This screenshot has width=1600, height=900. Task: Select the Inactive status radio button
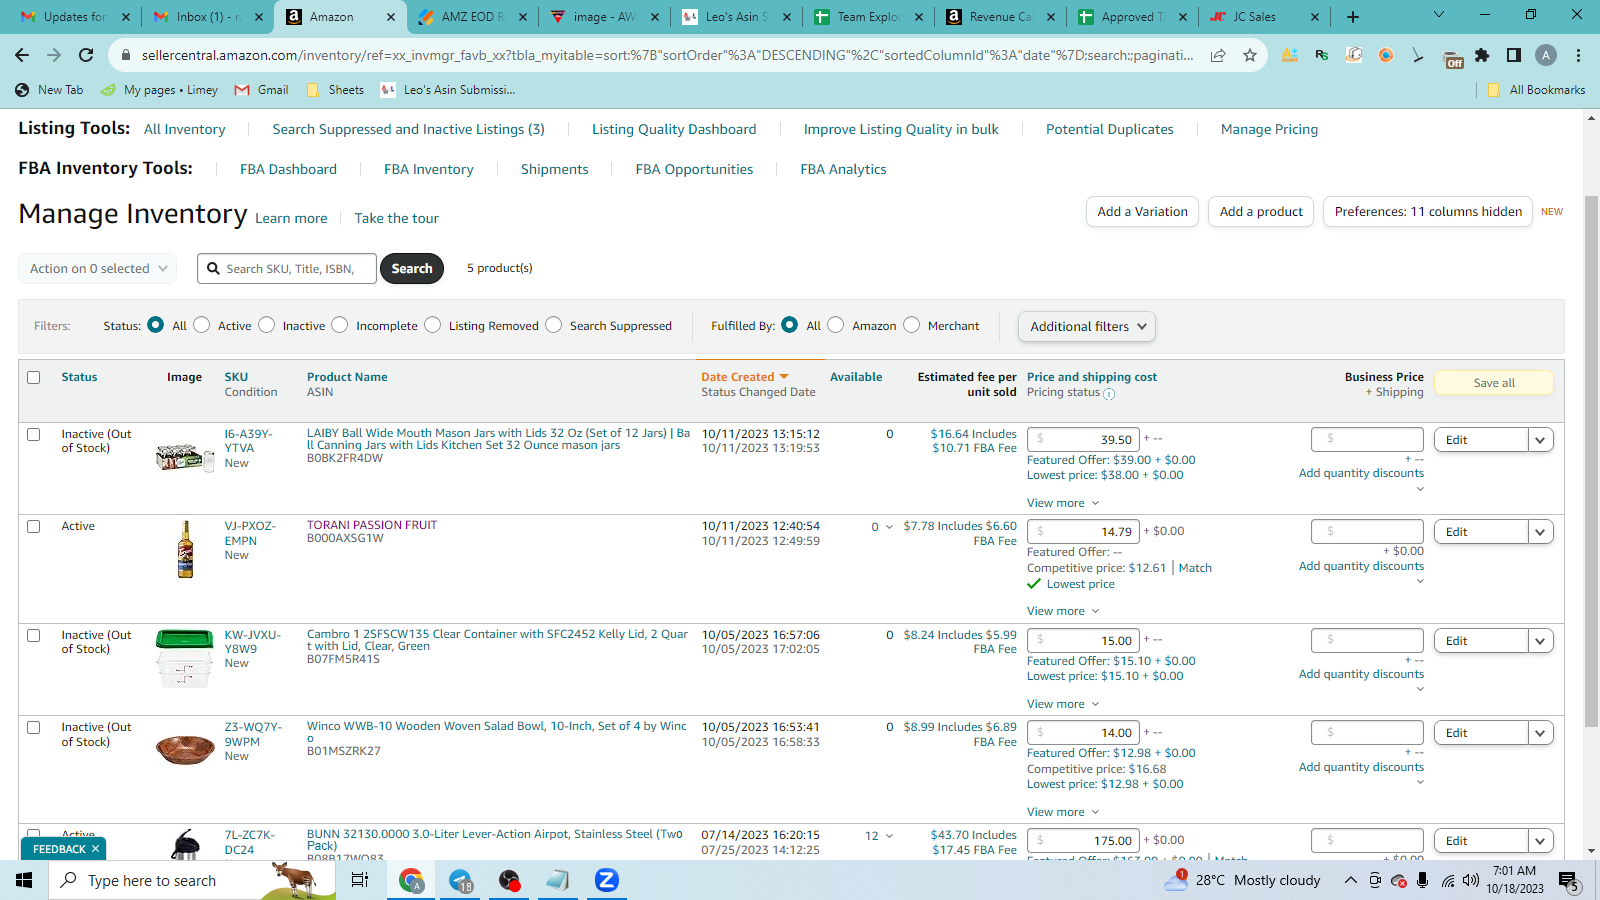[267, 325]
